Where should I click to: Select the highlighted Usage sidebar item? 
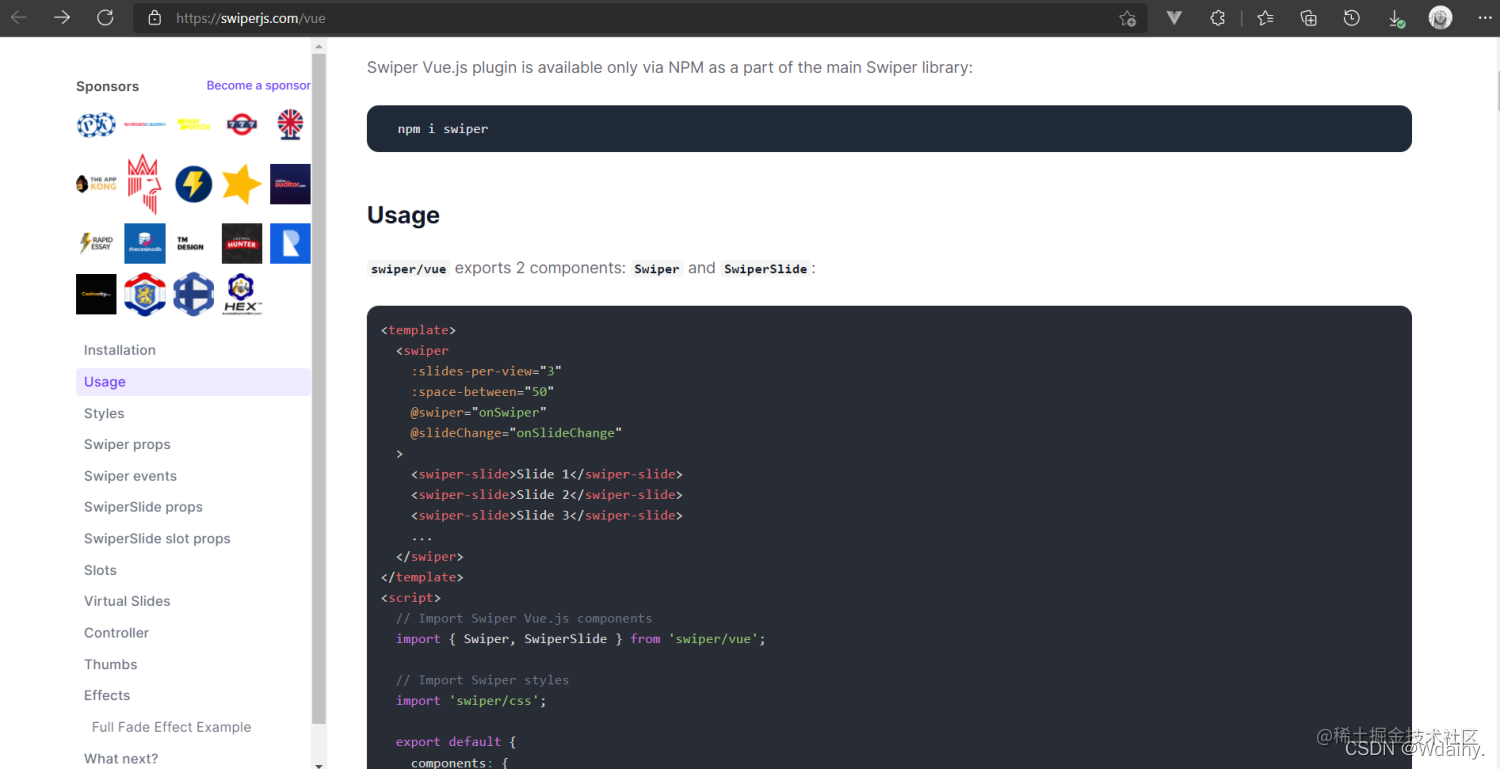[x=193, y=382]
